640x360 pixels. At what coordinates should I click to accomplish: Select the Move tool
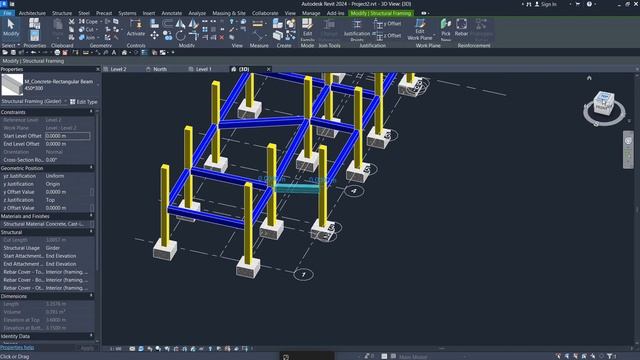[155, 36]
